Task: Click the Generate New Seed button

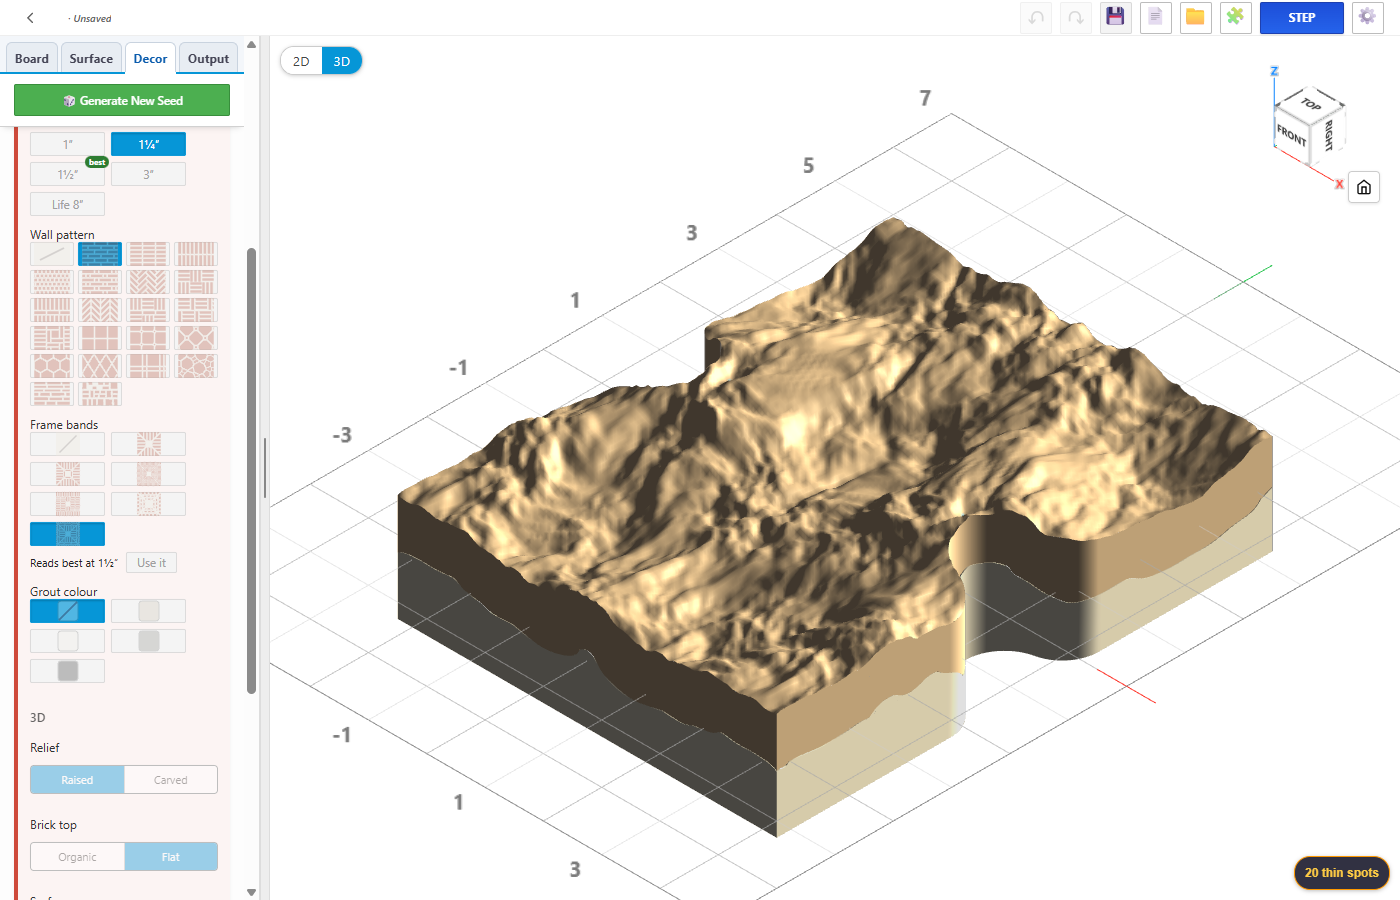Action: 122,101
